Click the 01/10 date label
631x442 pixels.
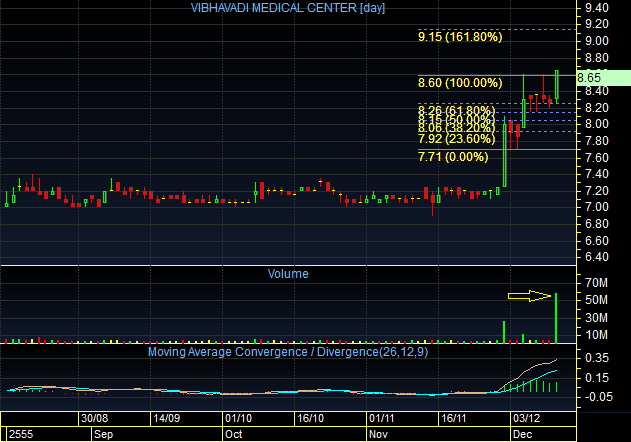[x=239, y=418]
